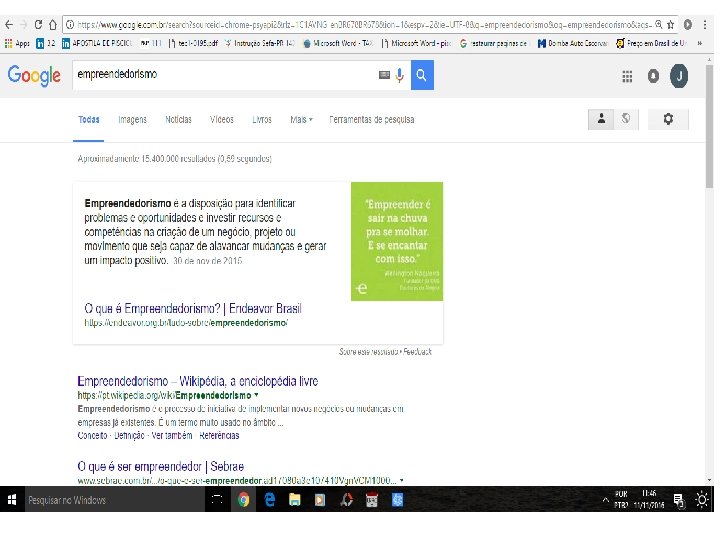720x540 pixels.
Task: Bookmark this page with the star icon
Action: [x=671, y=25]
